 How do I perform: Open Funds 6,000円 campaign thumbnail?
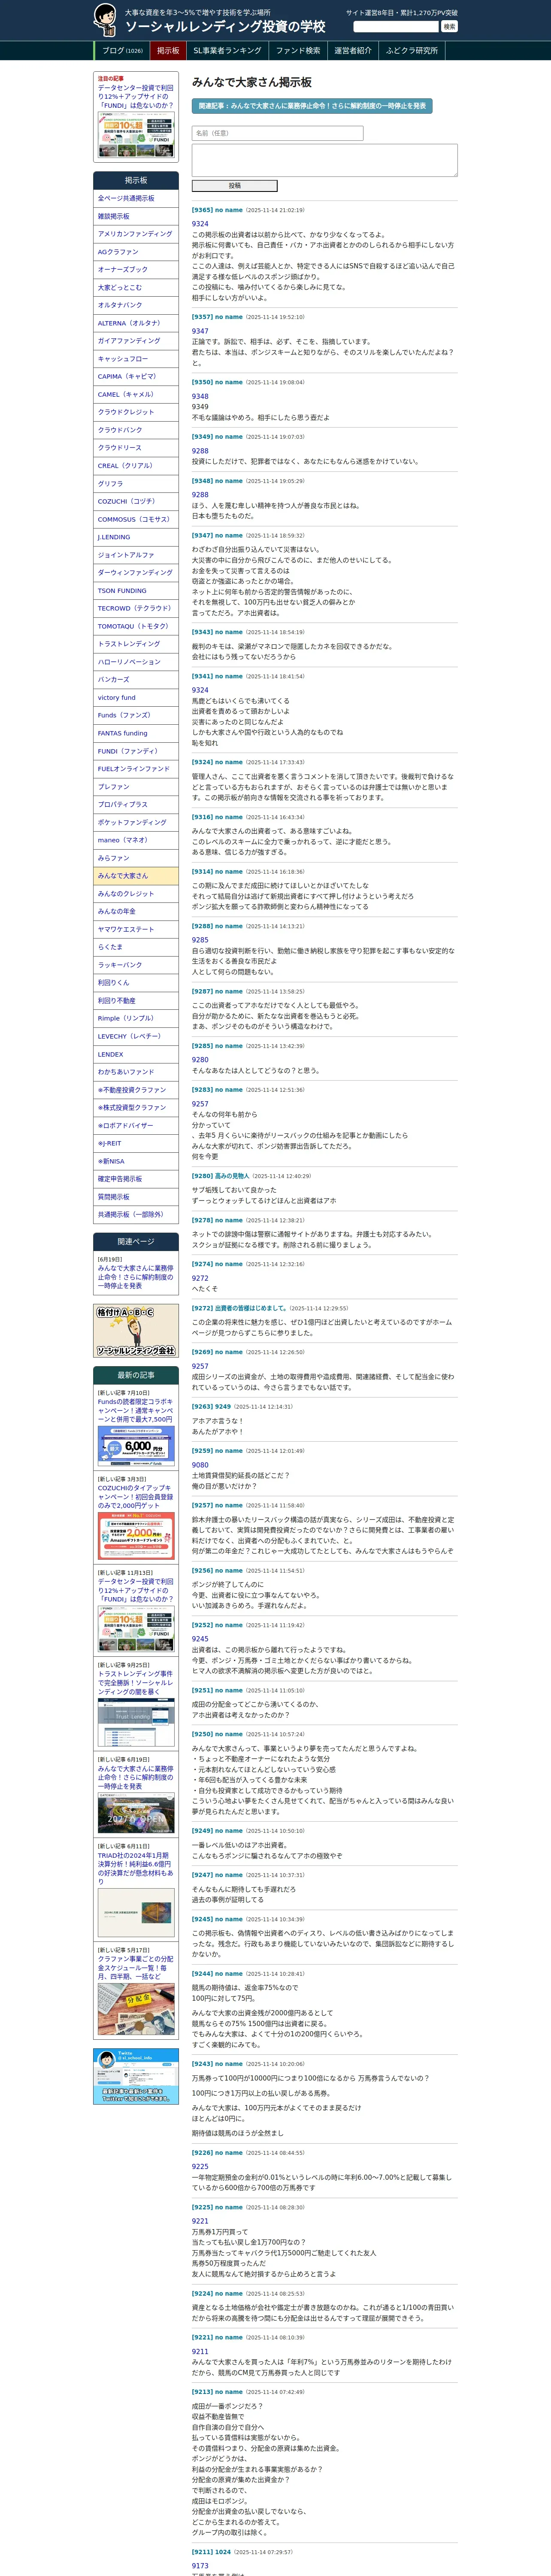tap(136, 1446)
